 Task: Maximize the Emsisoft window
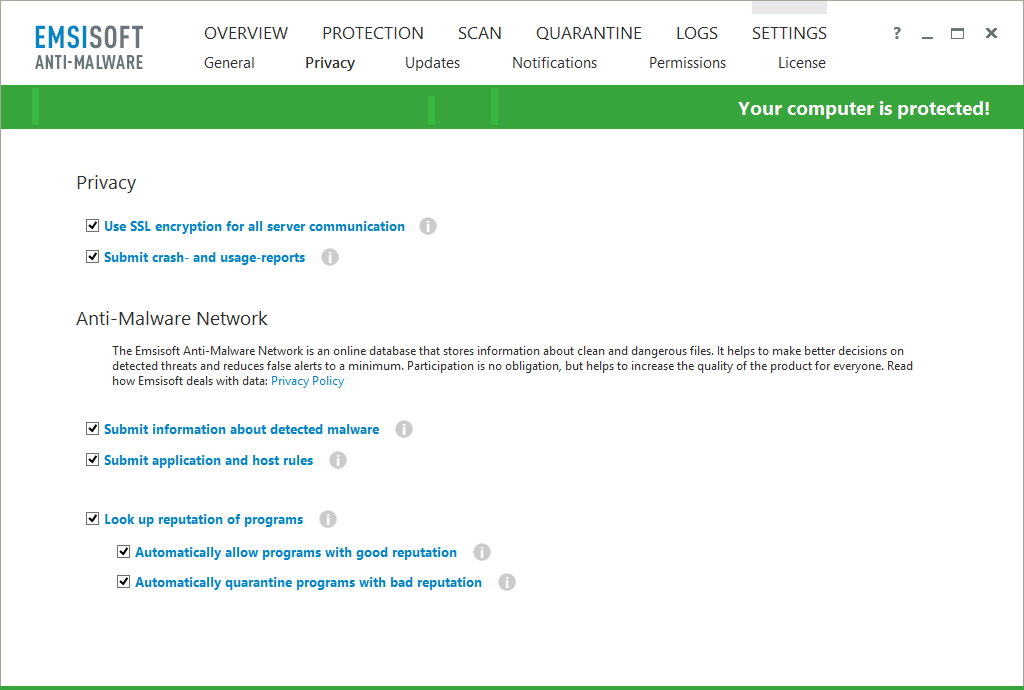coord(957,33)
